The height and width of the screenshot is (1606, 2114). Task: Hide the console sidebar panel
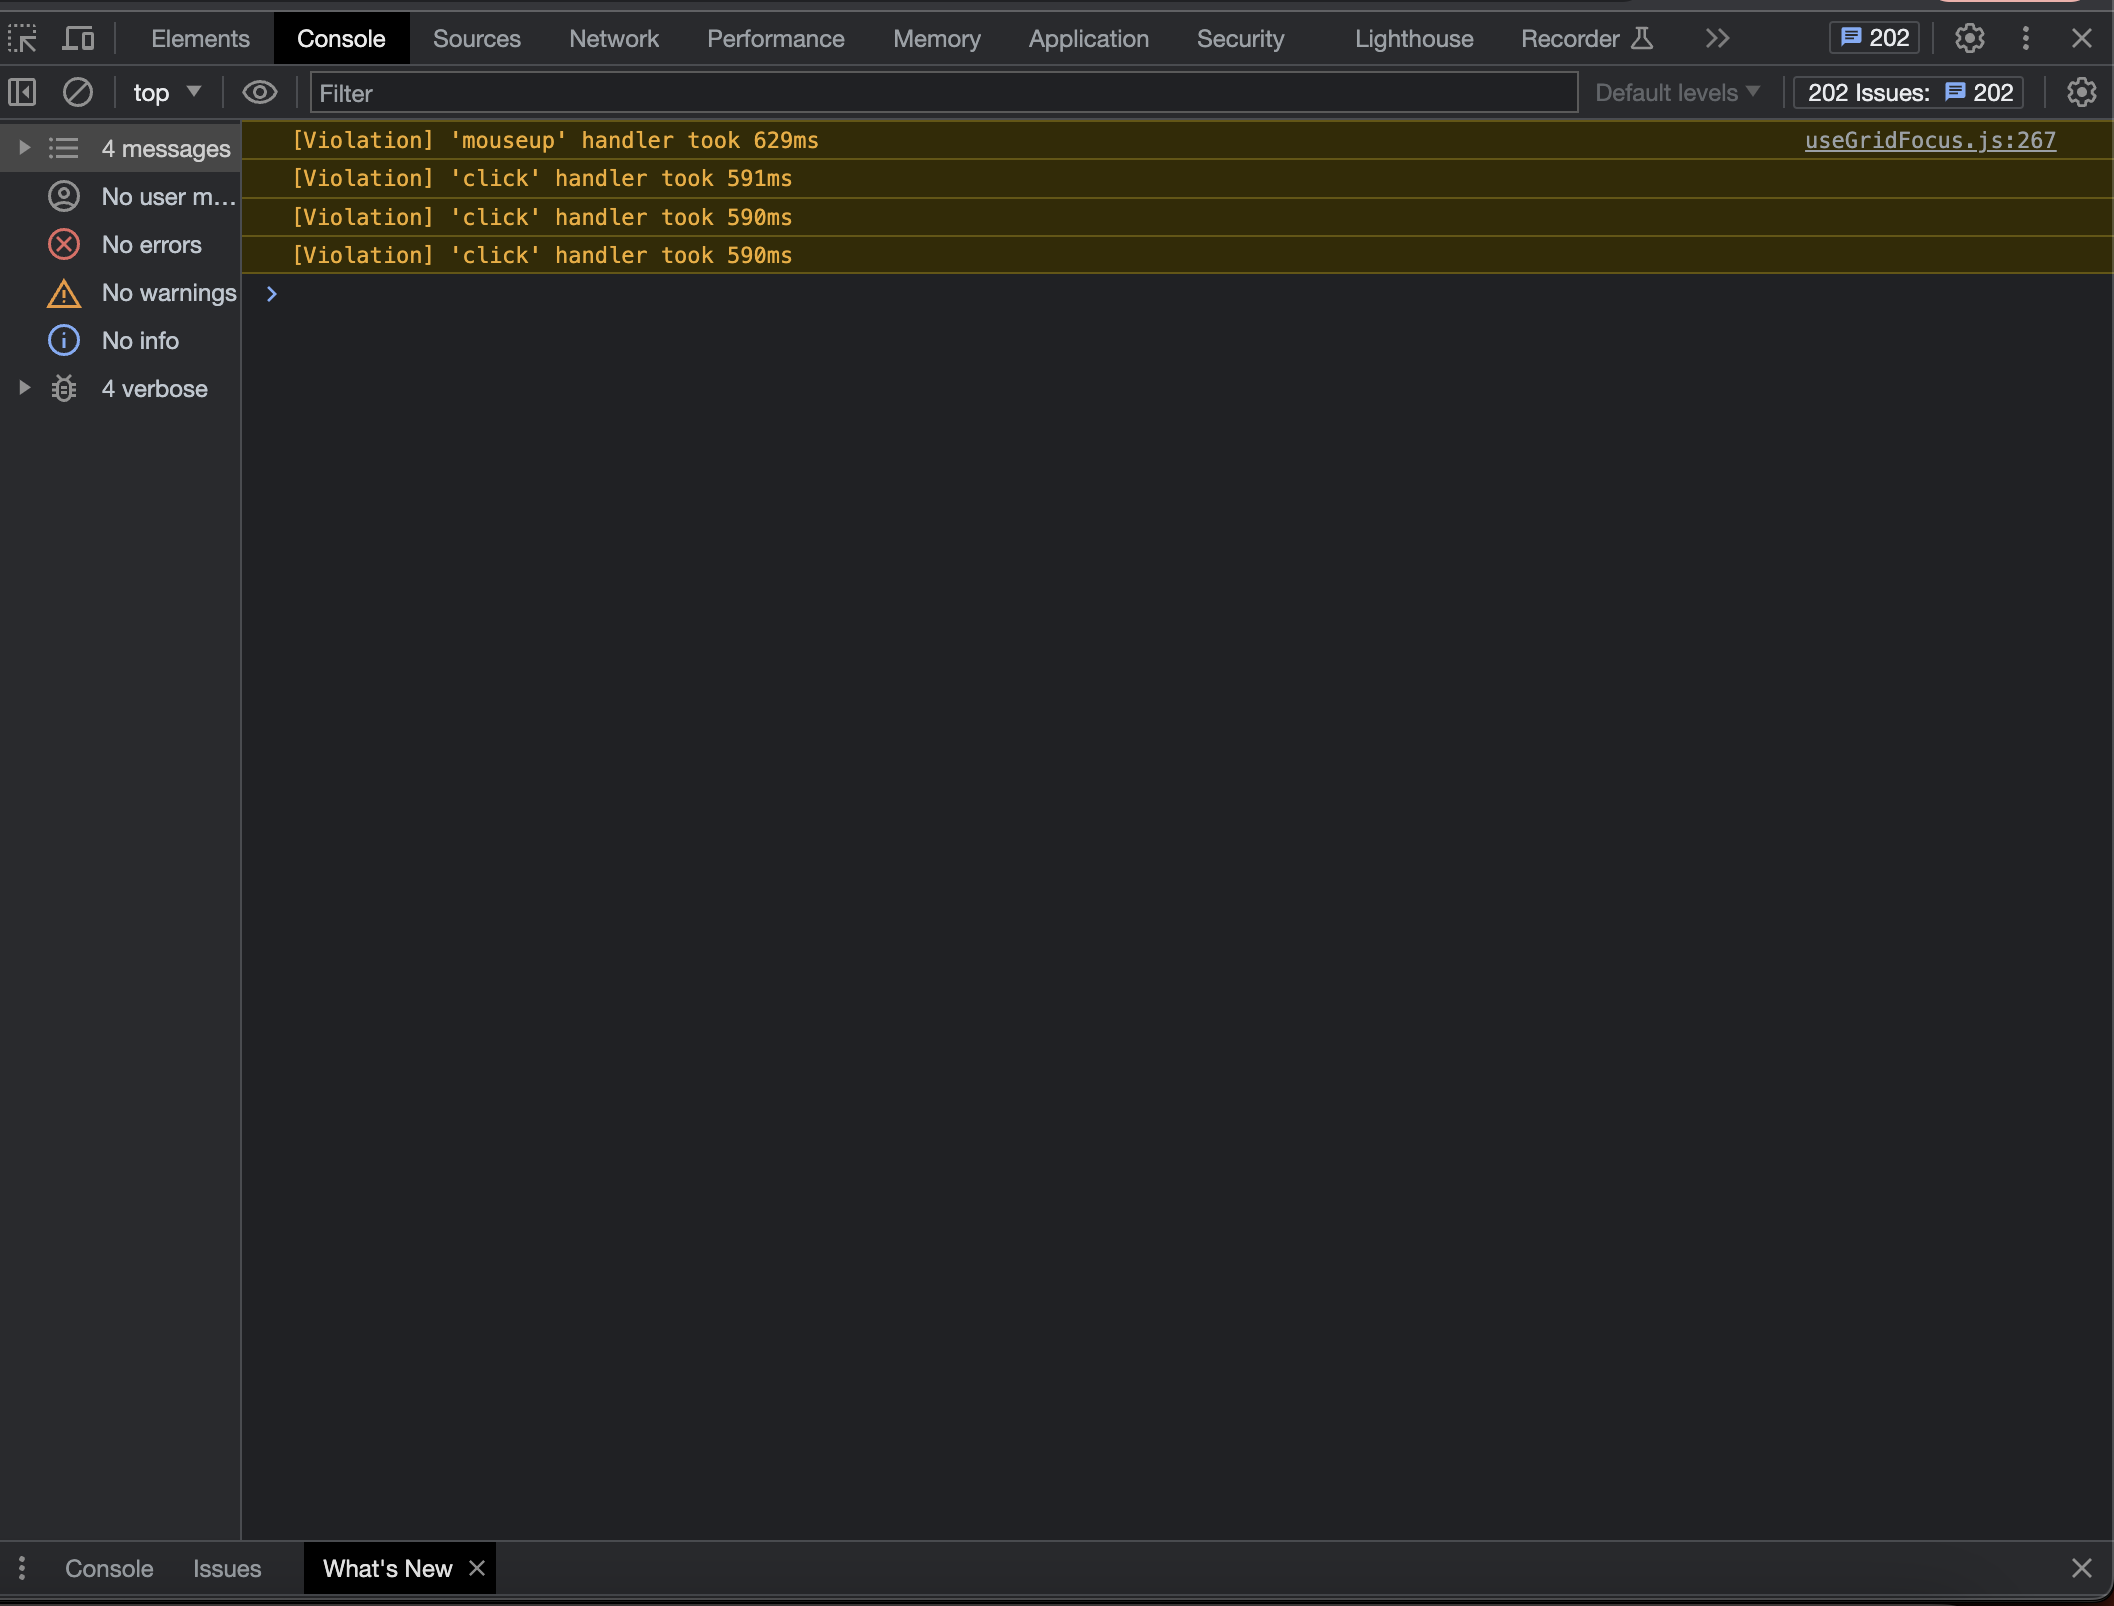(21, 92)
